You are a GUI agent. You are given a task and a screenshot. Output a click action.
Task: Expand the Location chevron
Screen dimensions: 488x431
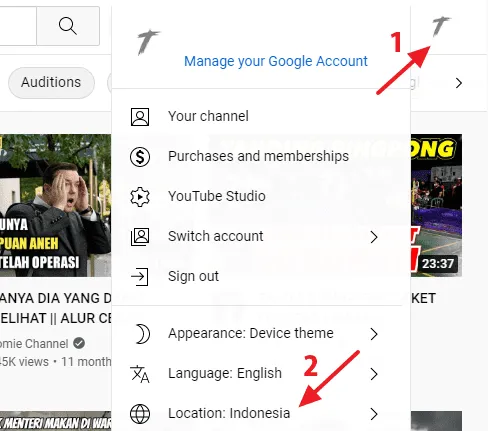[374, 414]
